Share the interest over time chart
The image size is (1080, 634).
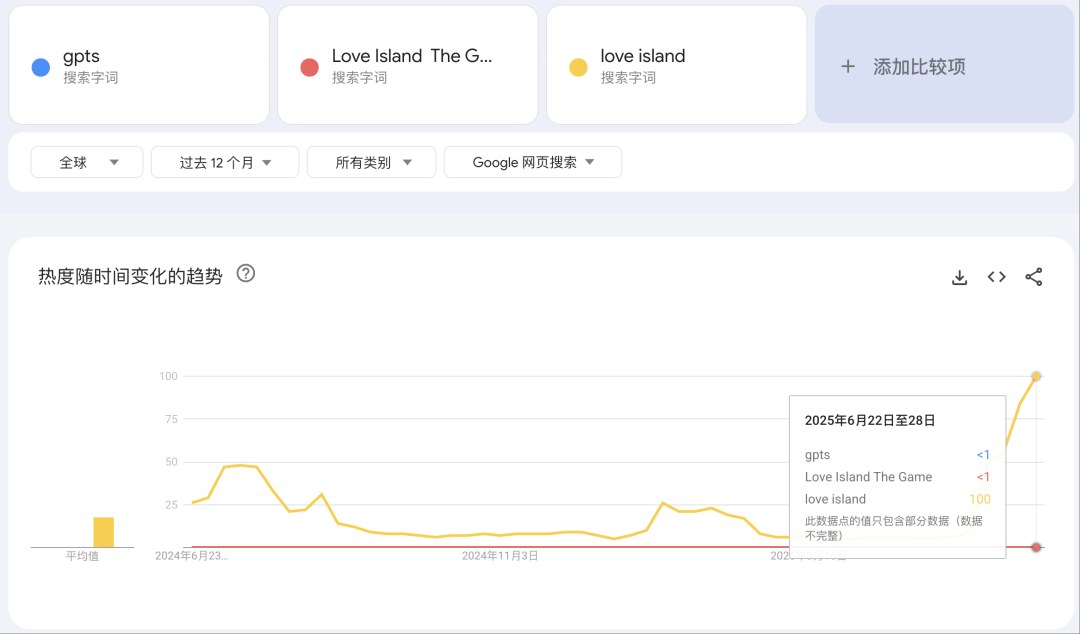coord(1034,277)
